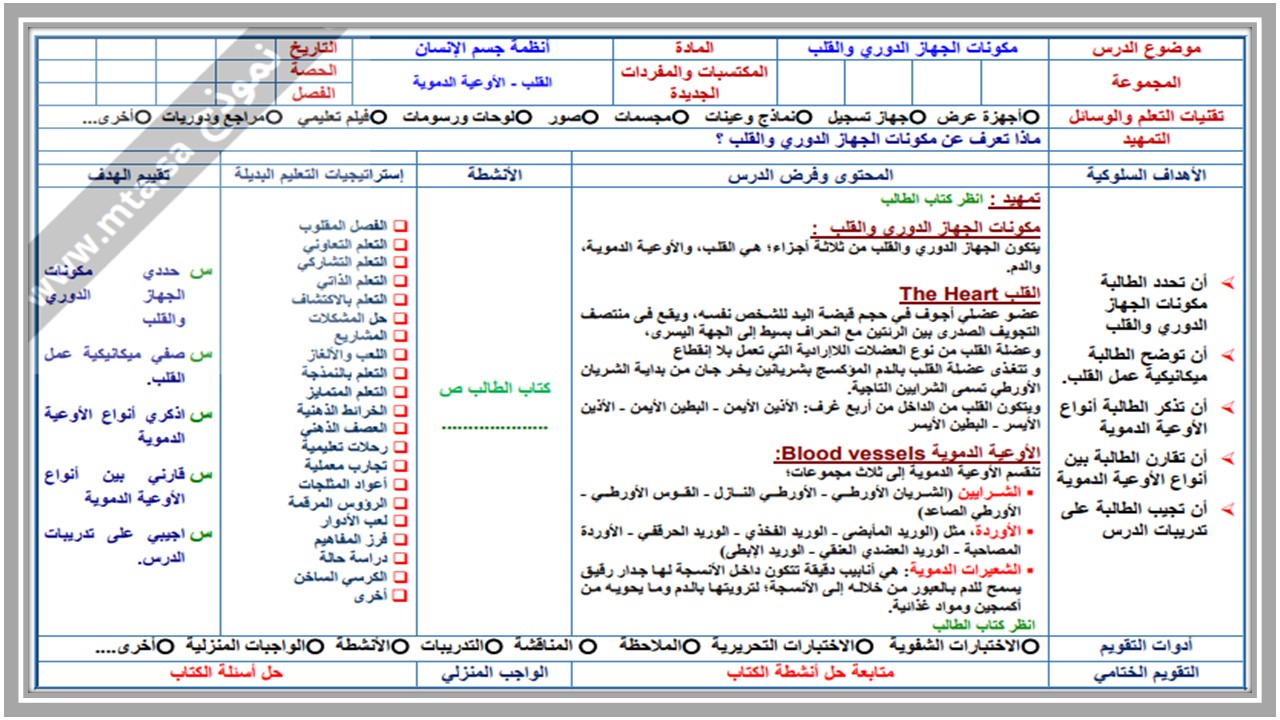Enable the دراسة حالة checkbox
This screenshot has height=720, width=1280.
(x=400, y=558)
